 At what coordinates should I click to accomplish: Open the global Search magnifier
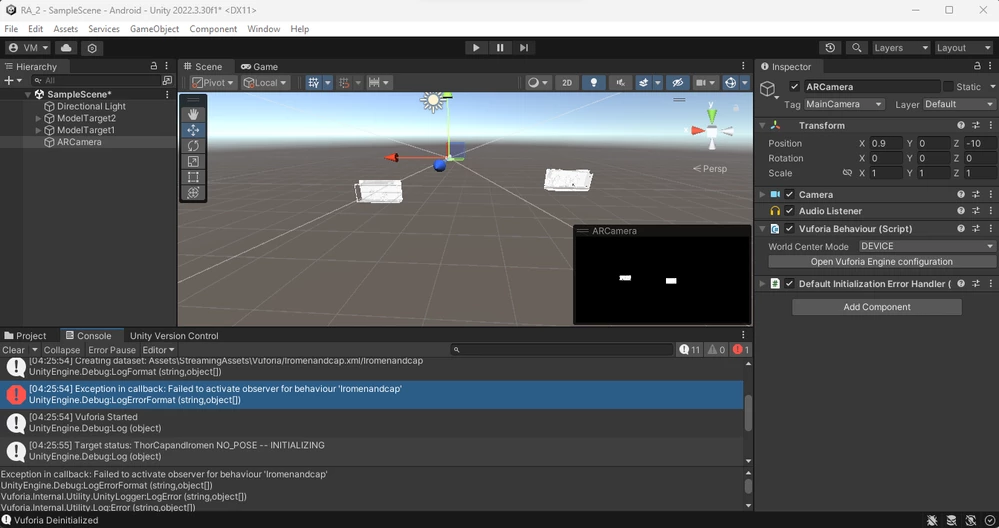coord(856,48)
